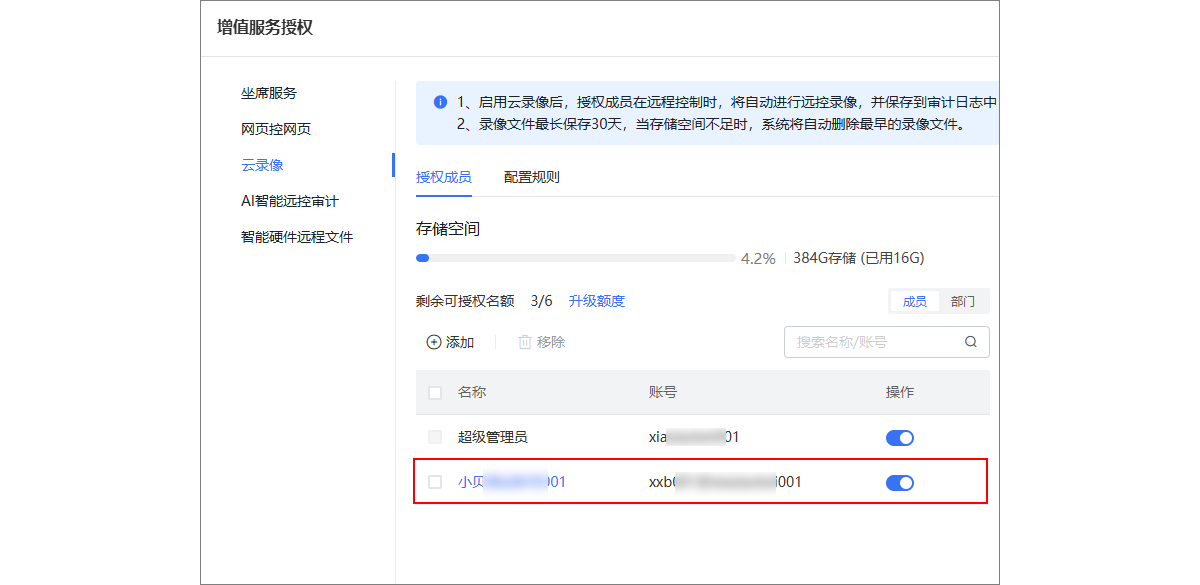This screenshot has height=585, width=1200.
Task: Disable cloud recording toggle for 超级管理员
Action: pos(899,437)
